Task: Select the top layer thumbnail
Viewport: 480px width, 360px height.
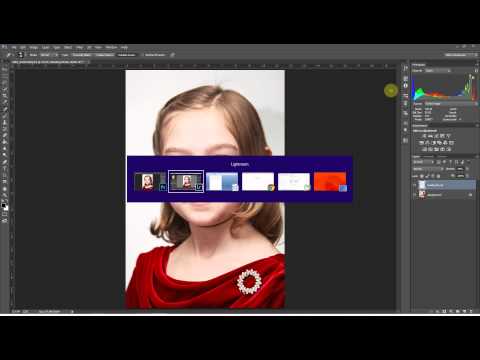Action: [422, 185]
